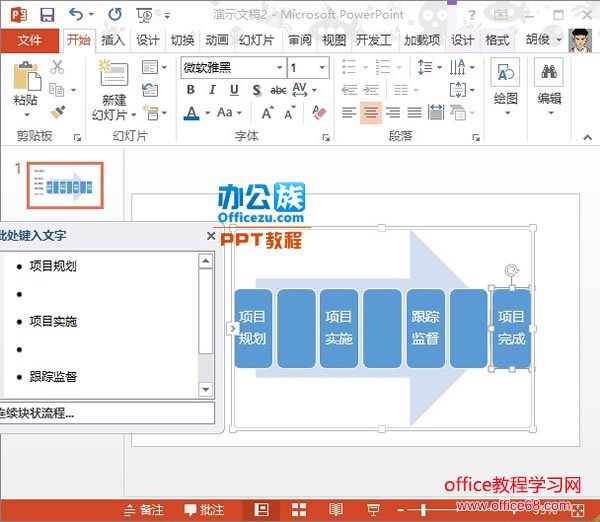This screenshot has height=522, width=600.
Task: Open the Drawing tools button
Action: (505, 86)
